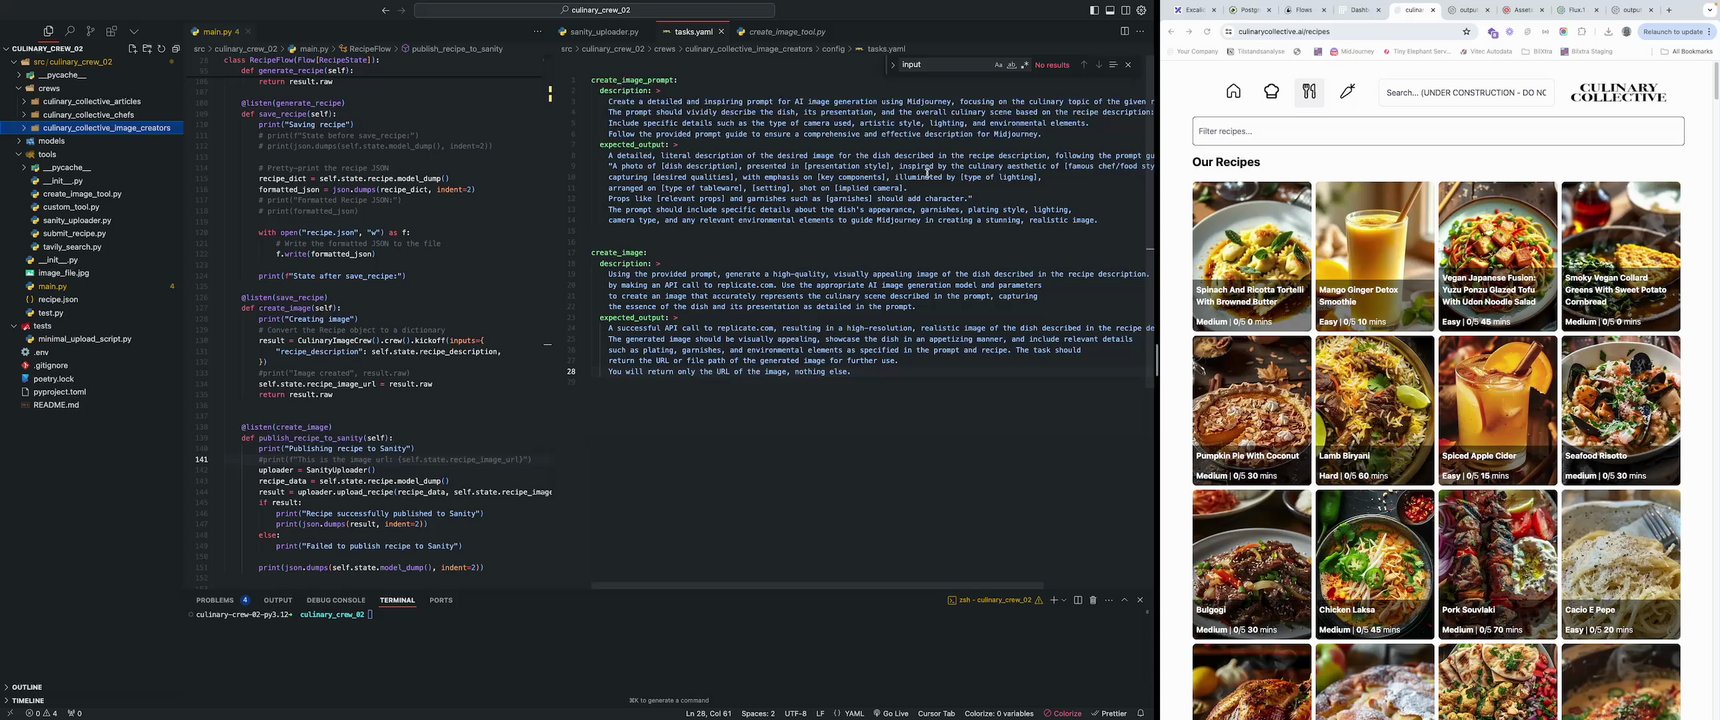This screenshot has height=720, width=1720.
Task: Expand the replace field in find widget
Action: pos(893,65)
